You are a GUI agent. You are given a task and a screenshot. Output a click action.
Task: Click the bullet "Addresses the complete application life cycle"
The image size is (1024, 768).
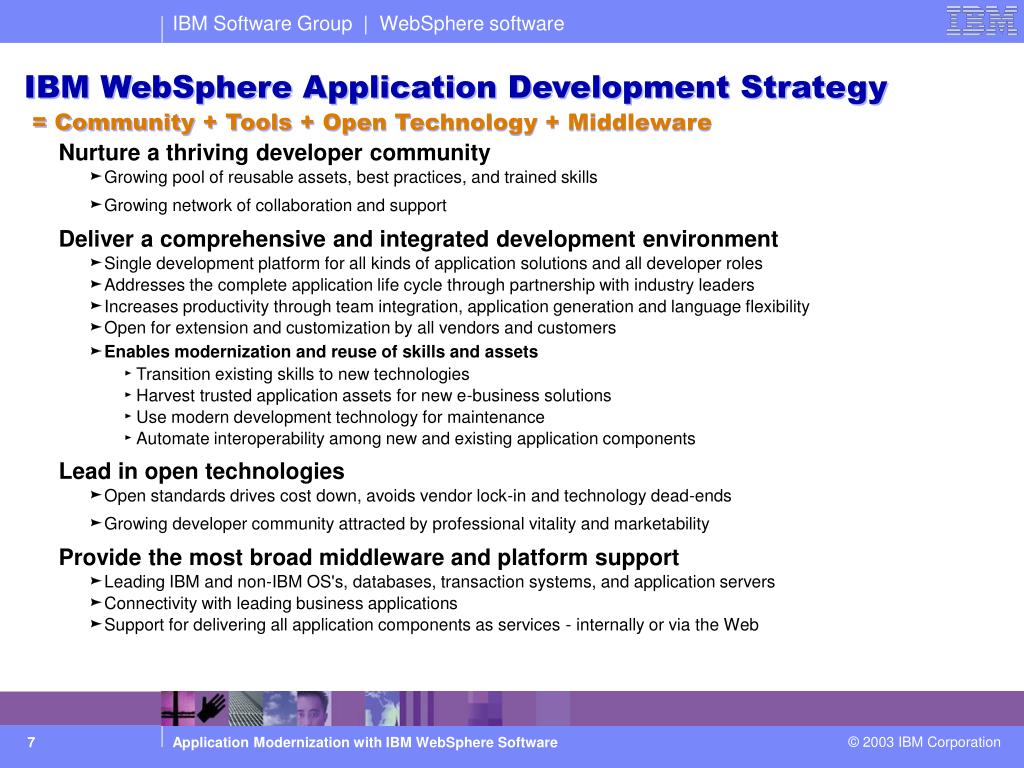tap(429, 285)
